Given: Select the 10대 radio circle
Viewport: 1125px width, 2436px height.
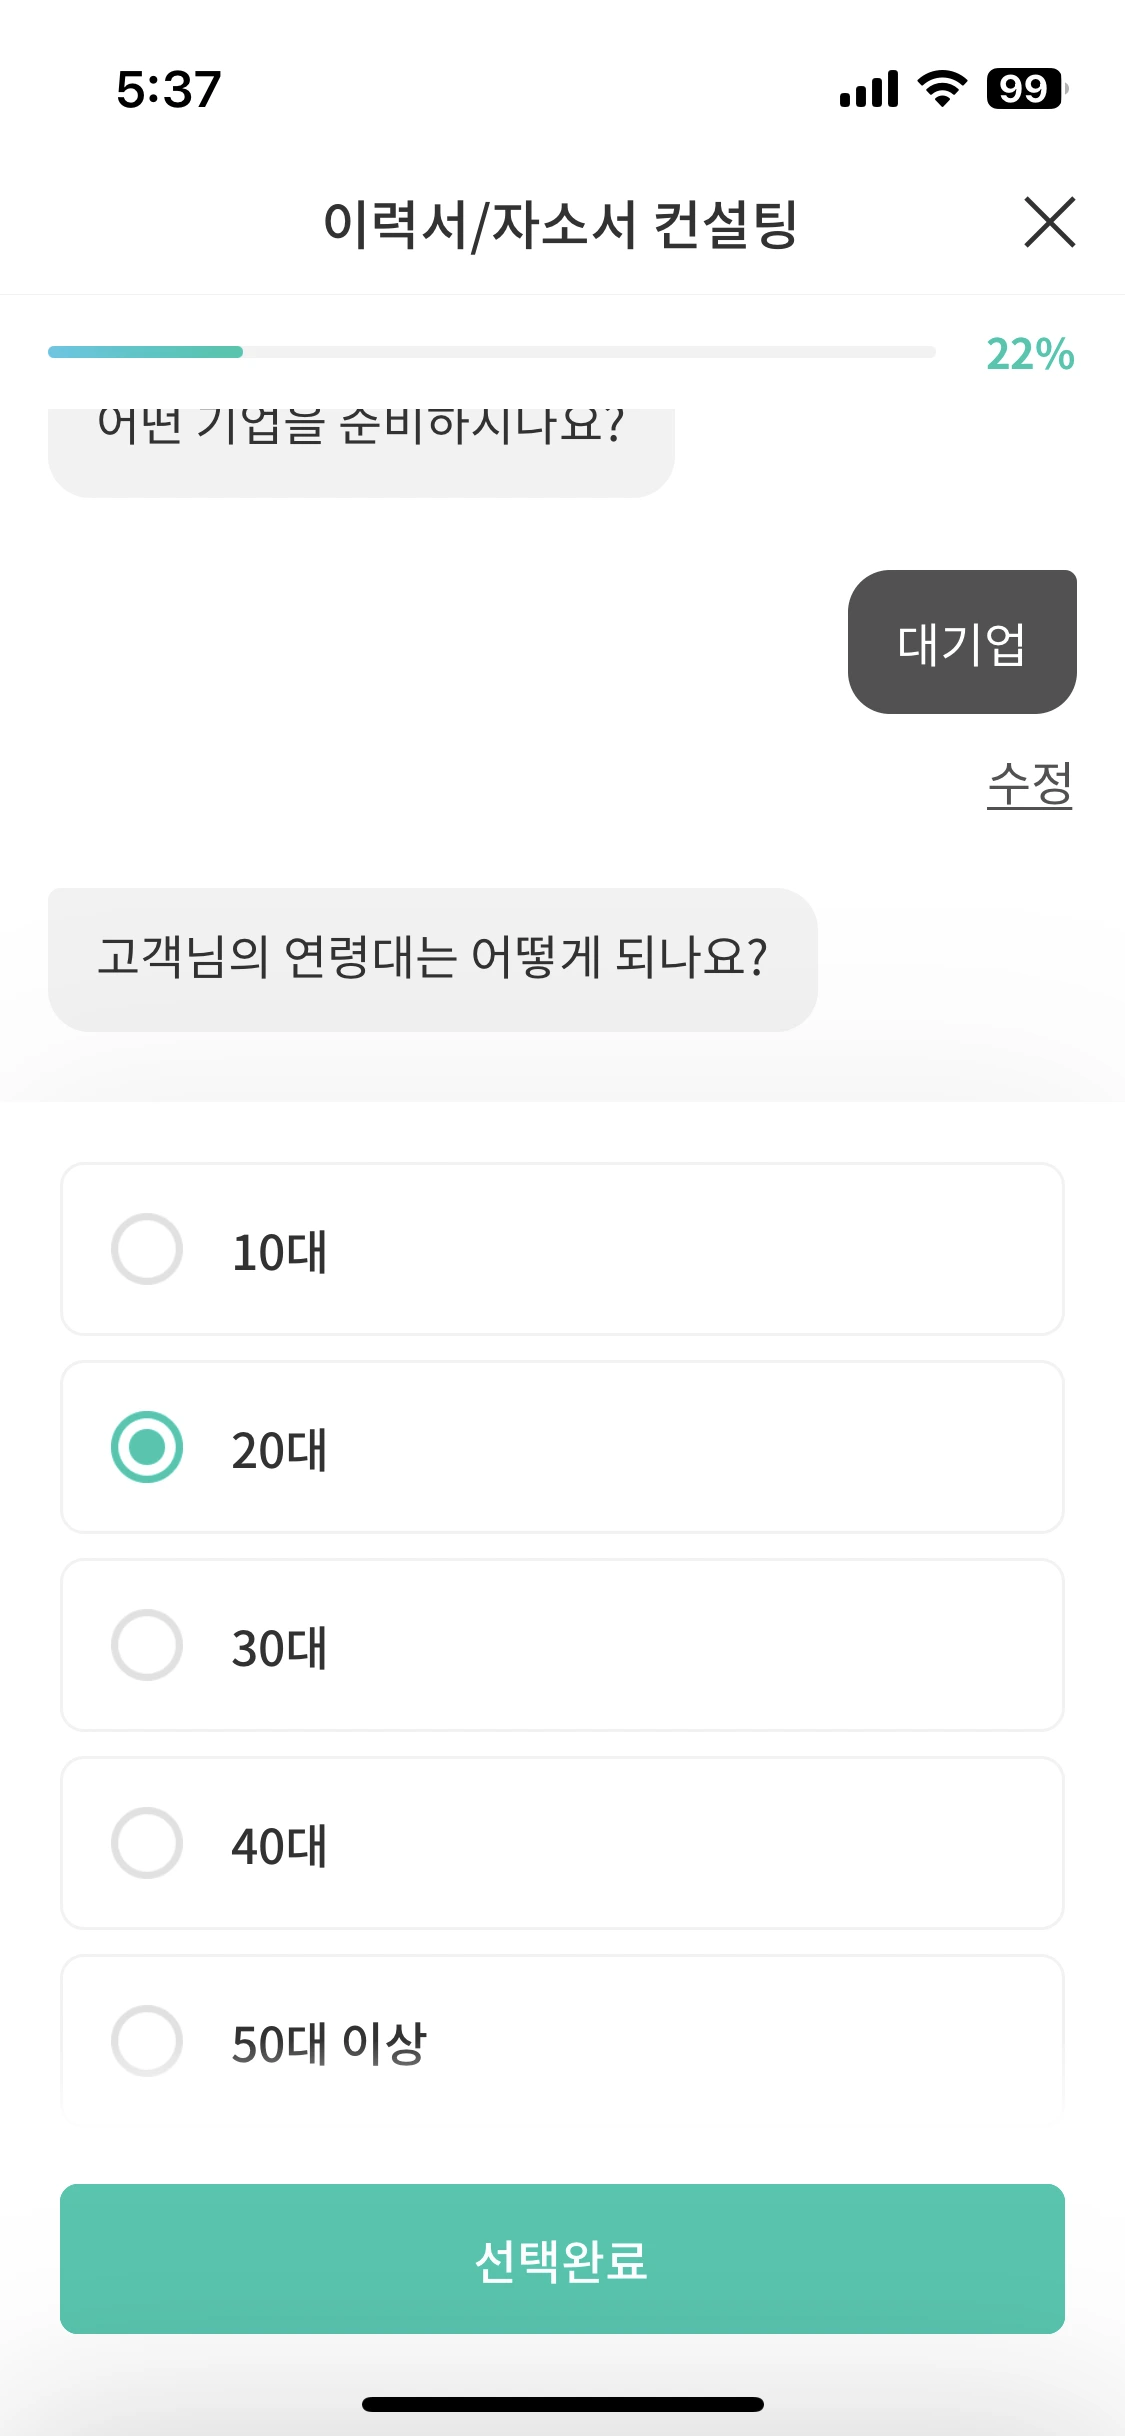Looking at the screenshot, I should (x=147, y=1249).
